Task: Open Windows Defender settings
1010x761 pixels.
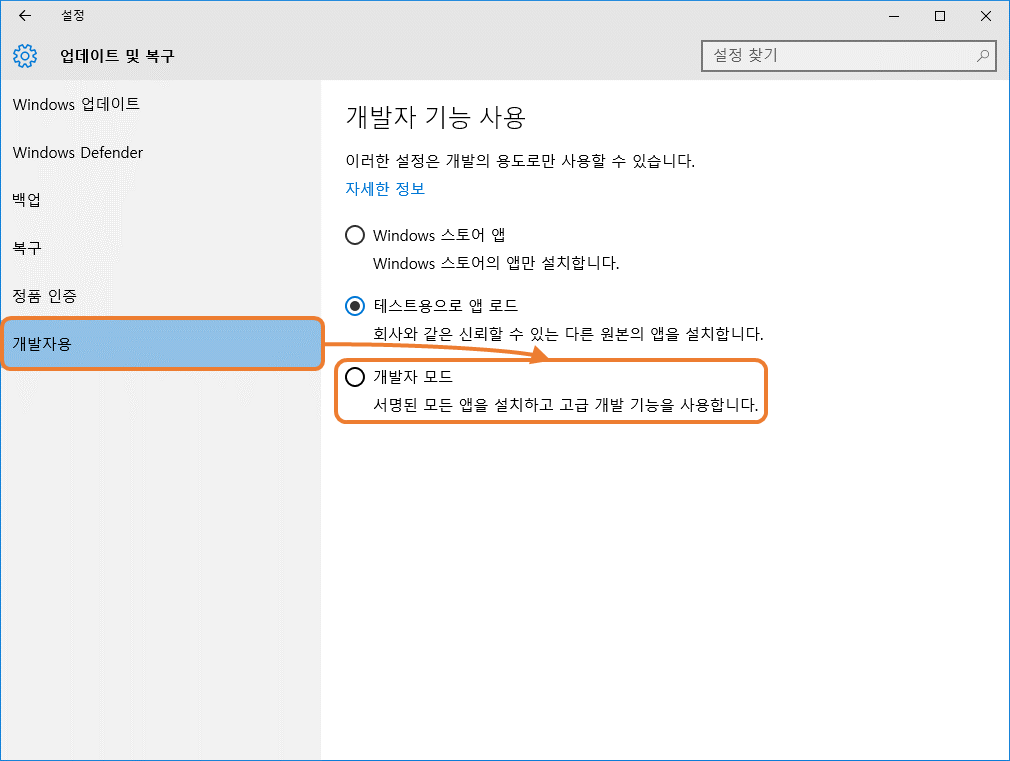Action: [77, 152]
